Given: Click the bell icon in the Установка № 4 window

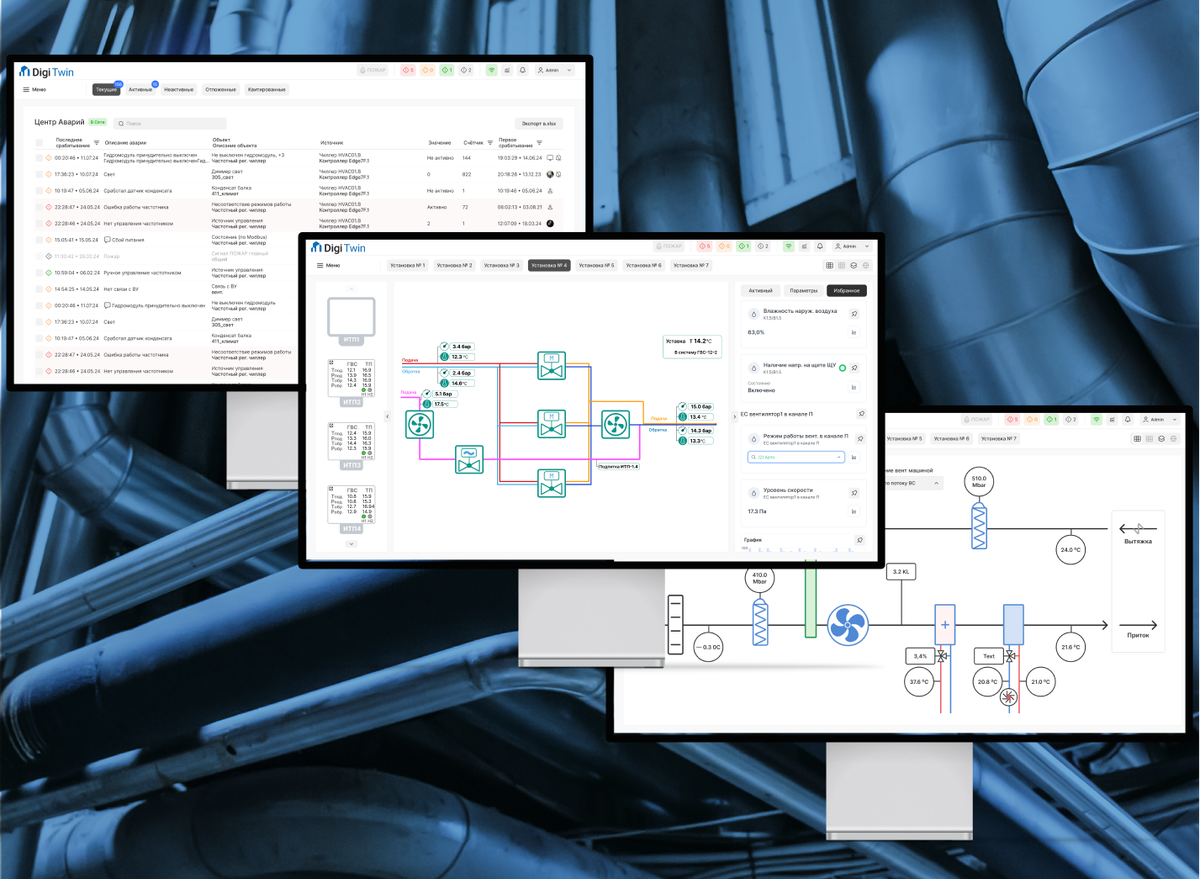Looking at the screenshot, I should click(x=820, y=246).
